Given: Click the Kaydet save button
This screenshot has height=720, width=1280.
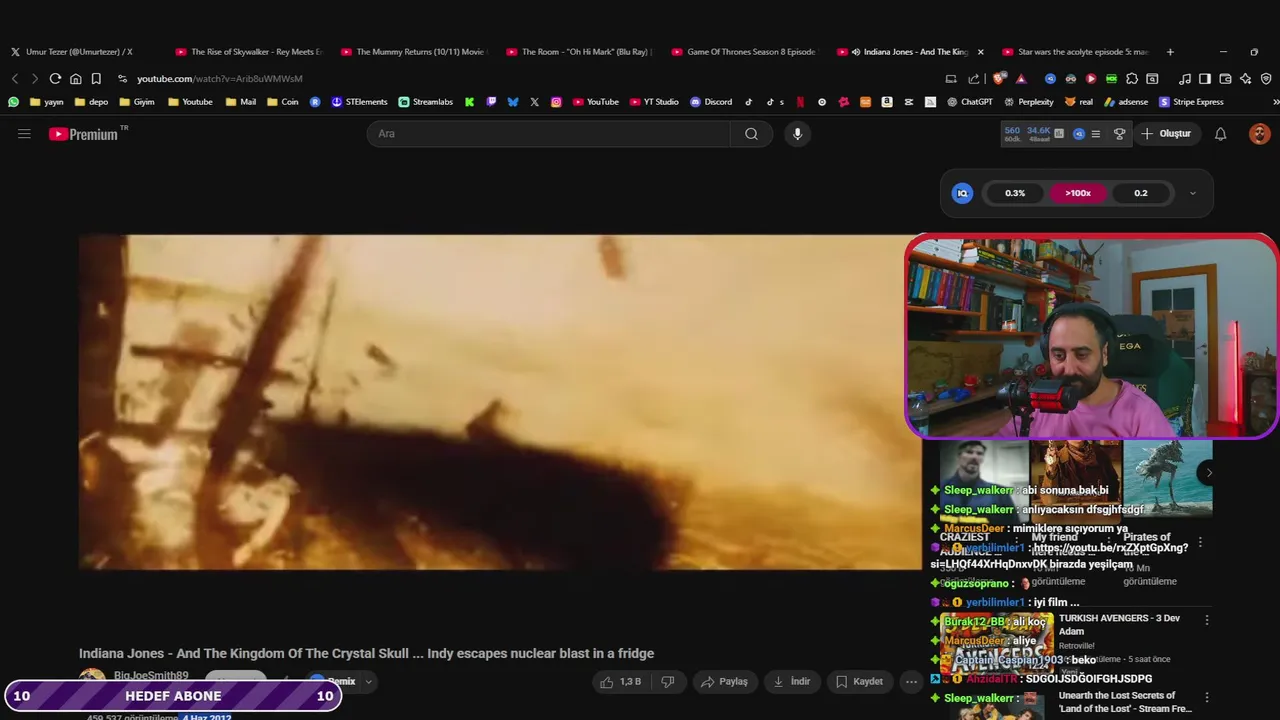Looking at the screenshot, I should pyautogui.click(x=859, y=681).
